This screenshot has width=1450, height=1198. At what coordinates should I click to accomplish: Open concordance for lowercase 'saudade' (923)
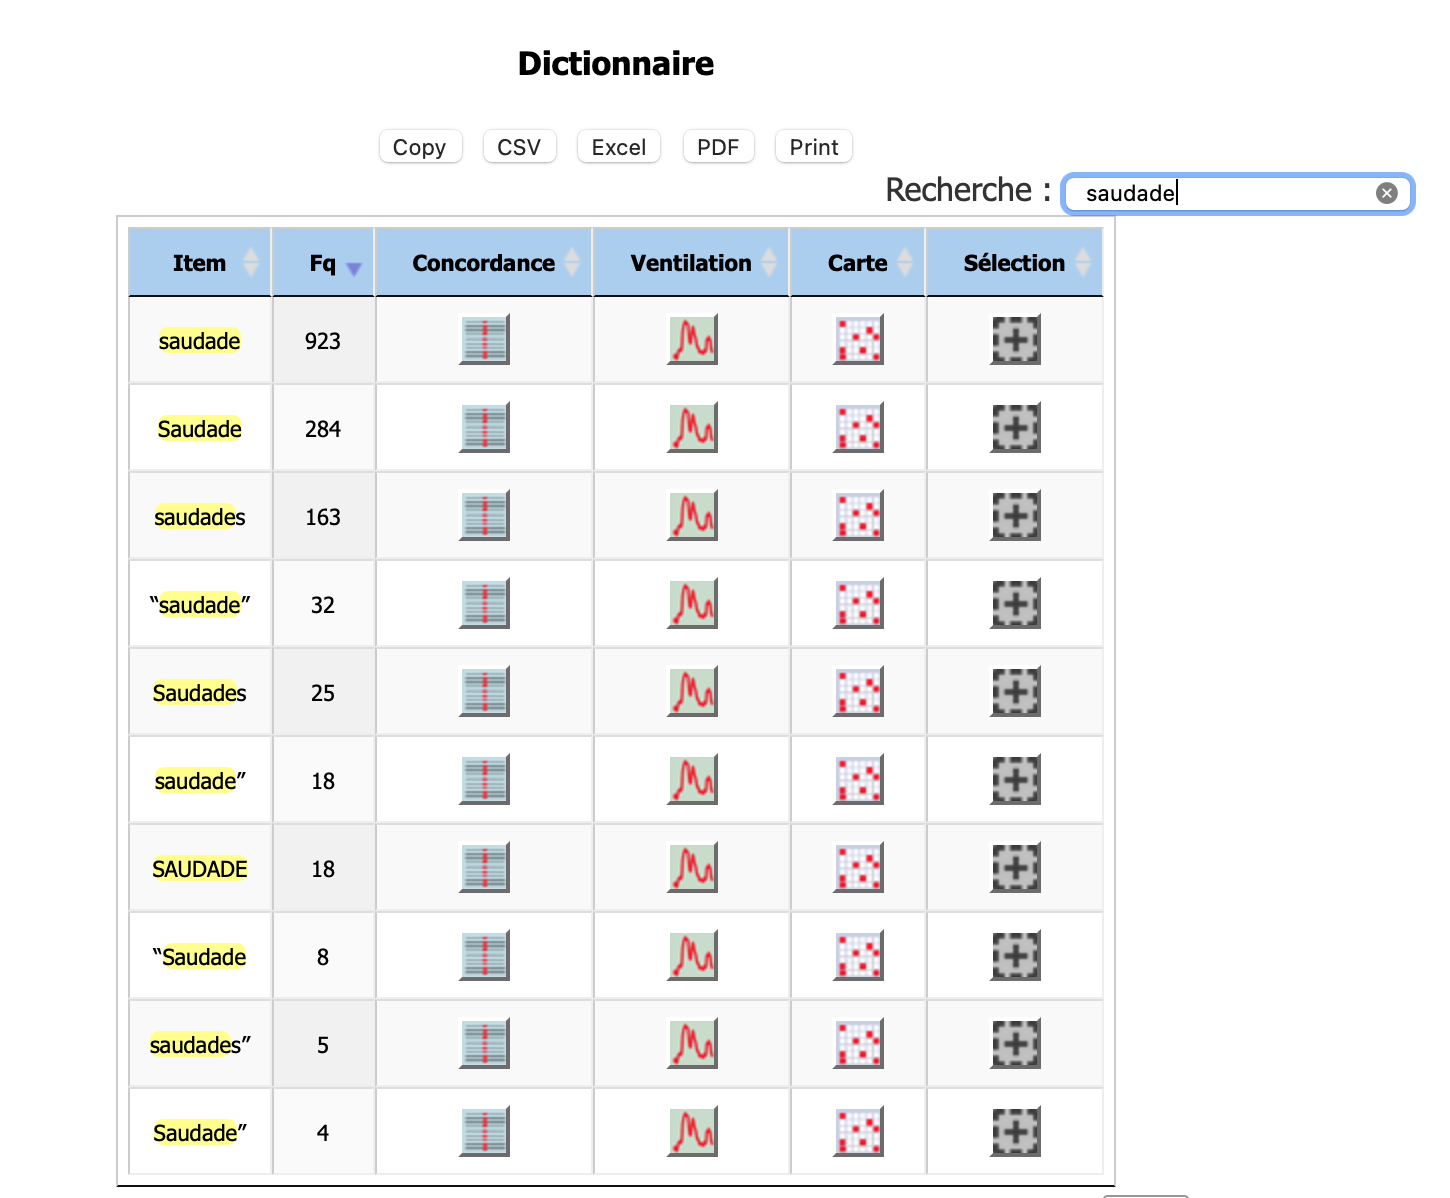point(484,340)
